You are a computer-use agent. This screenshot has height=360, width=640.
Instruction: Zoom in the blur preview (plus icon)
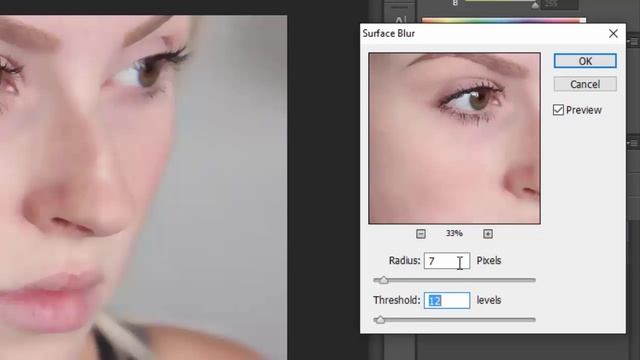(488, 233)
